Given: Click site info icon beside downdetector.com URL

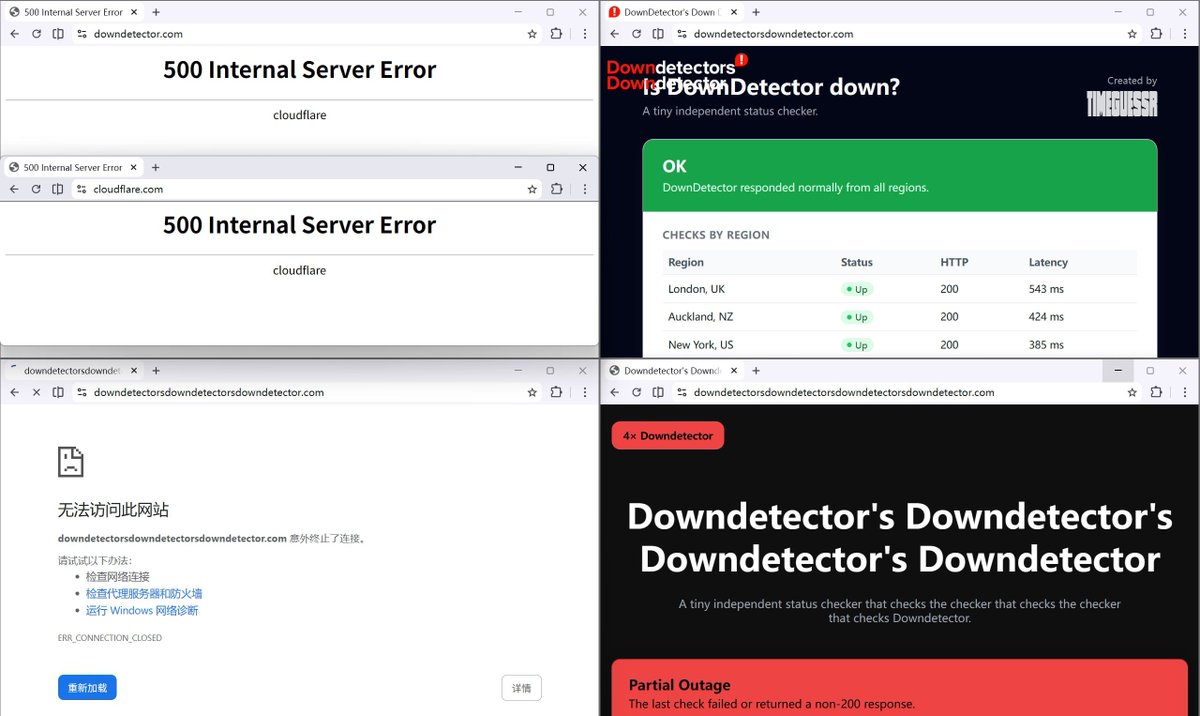Looking at the screenshot, I should (82, 33).
